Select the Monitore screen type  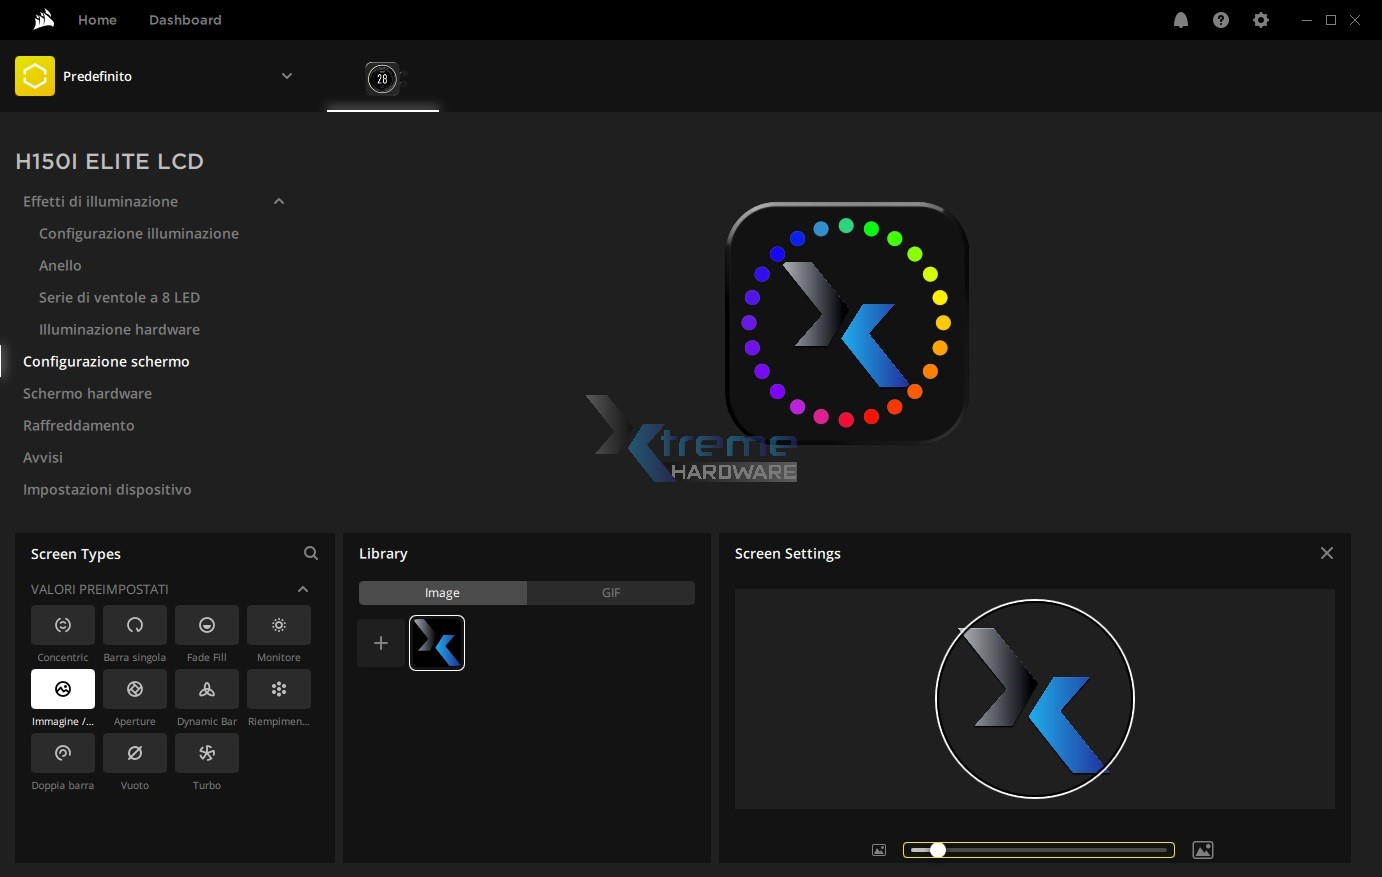[279, 625]
